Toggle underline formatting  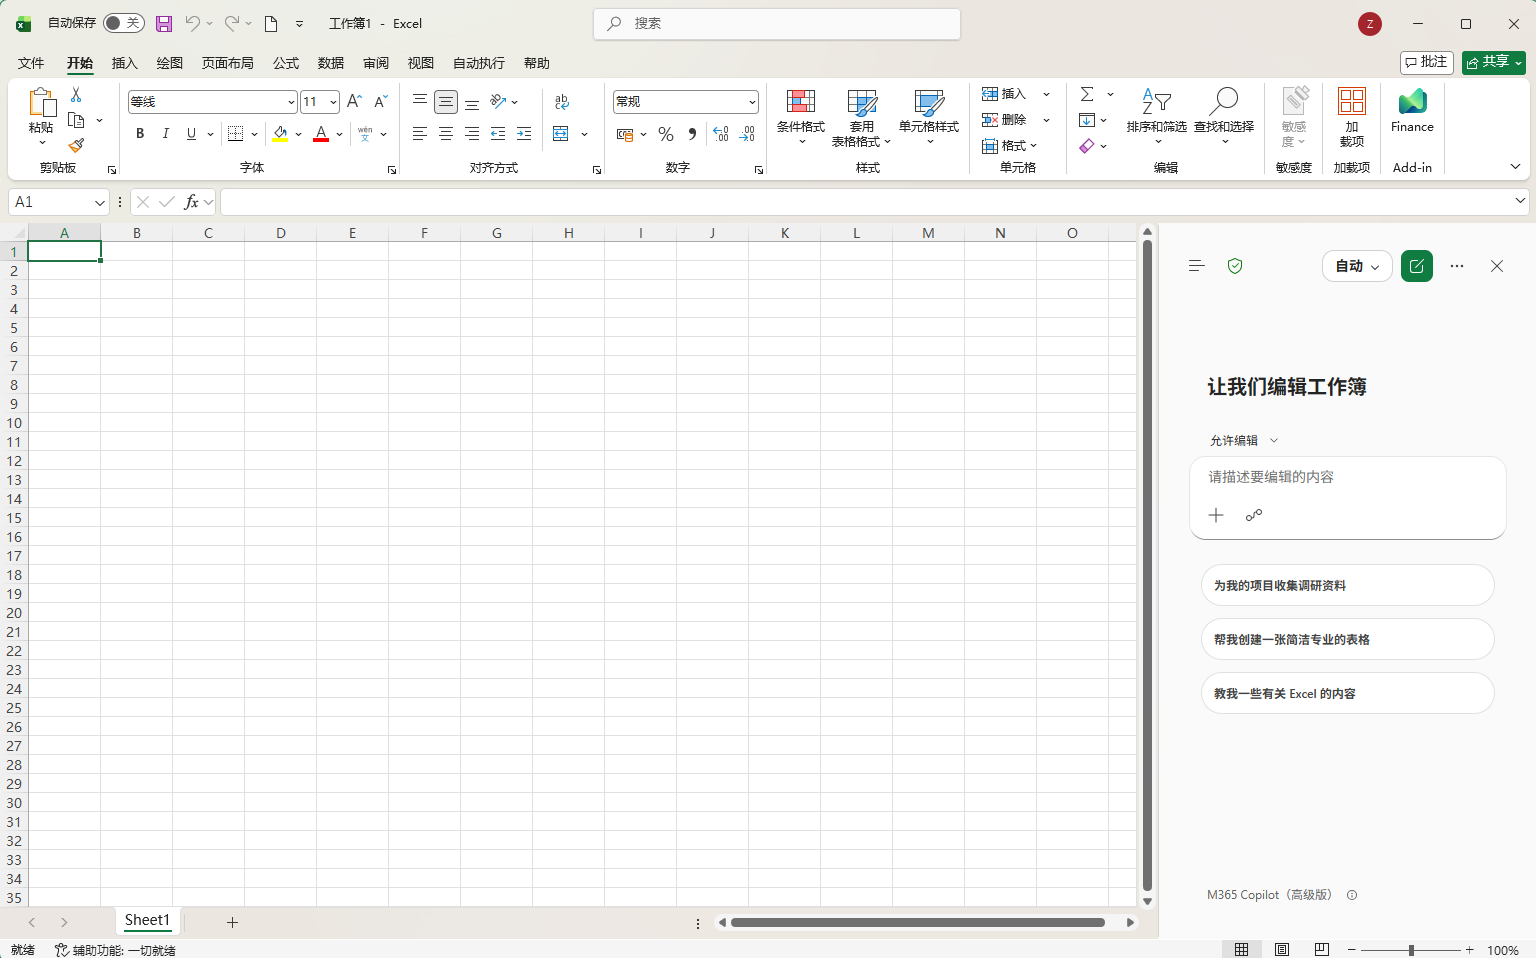point(191,134)
